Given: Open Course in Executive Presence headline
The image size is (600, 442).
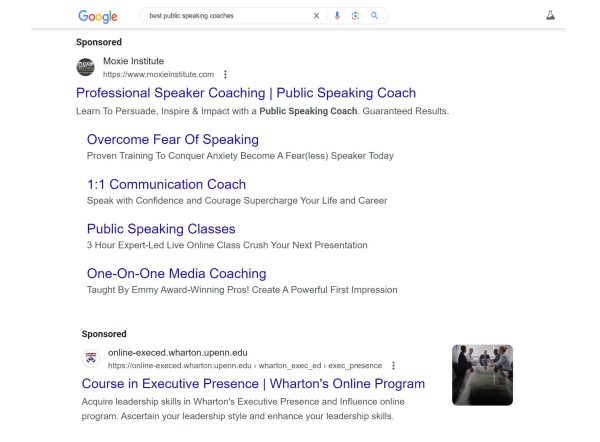Looking at the screenshot, I should (x=253, y=384).
